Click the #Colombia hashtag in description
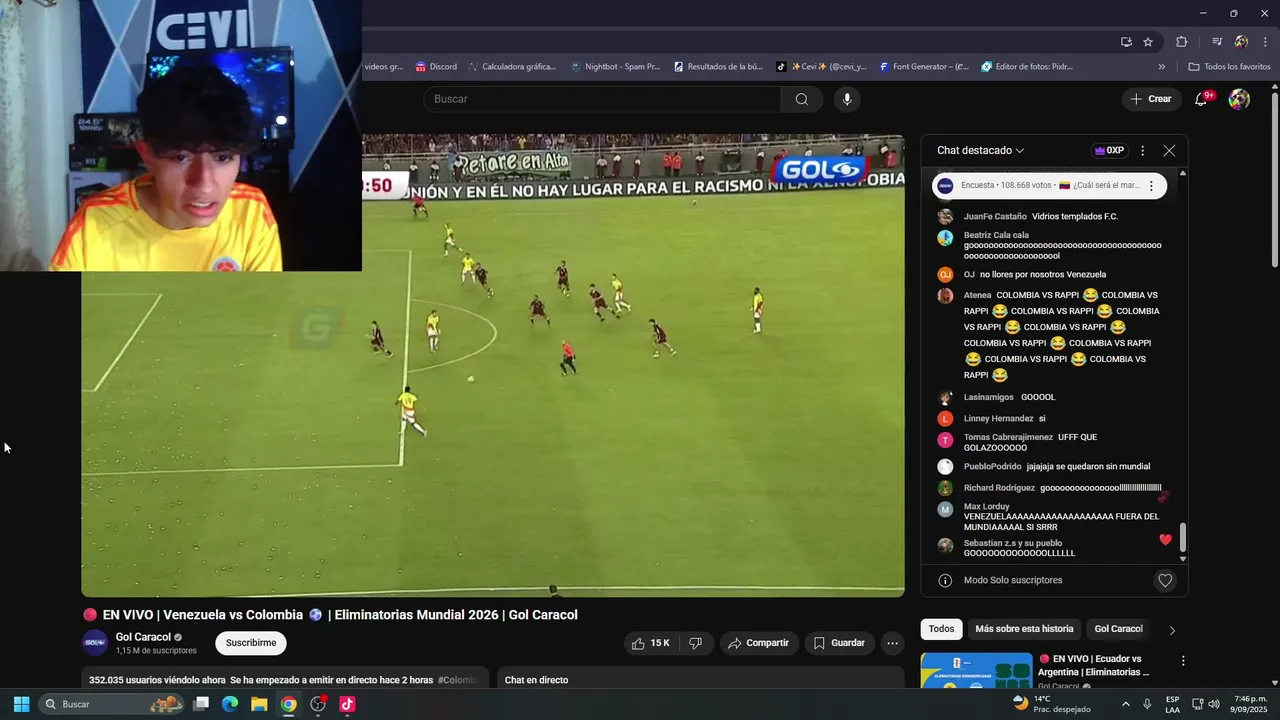The width and height of the screenshot is (1280, 720). (458, 680)
